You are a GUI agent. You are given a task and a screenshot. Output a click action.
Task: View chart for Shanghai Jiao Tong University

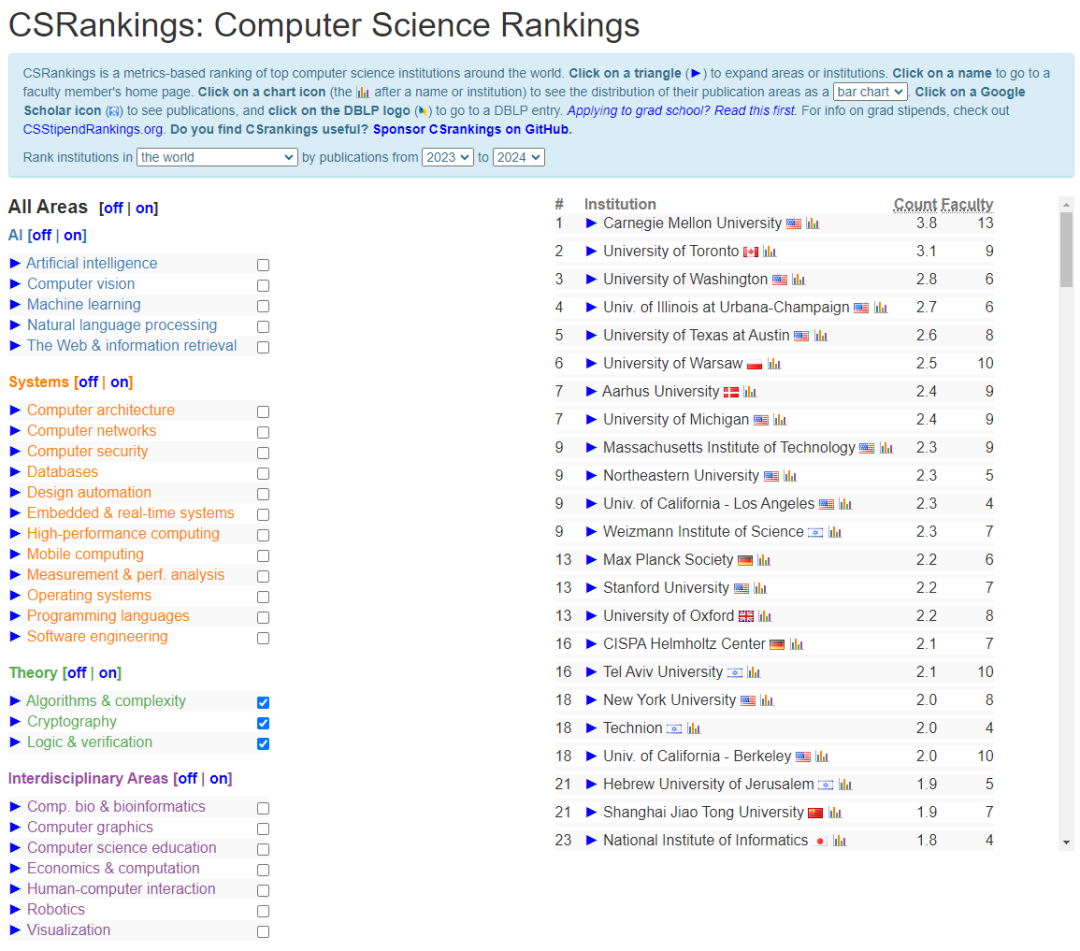tap(835, 812)
